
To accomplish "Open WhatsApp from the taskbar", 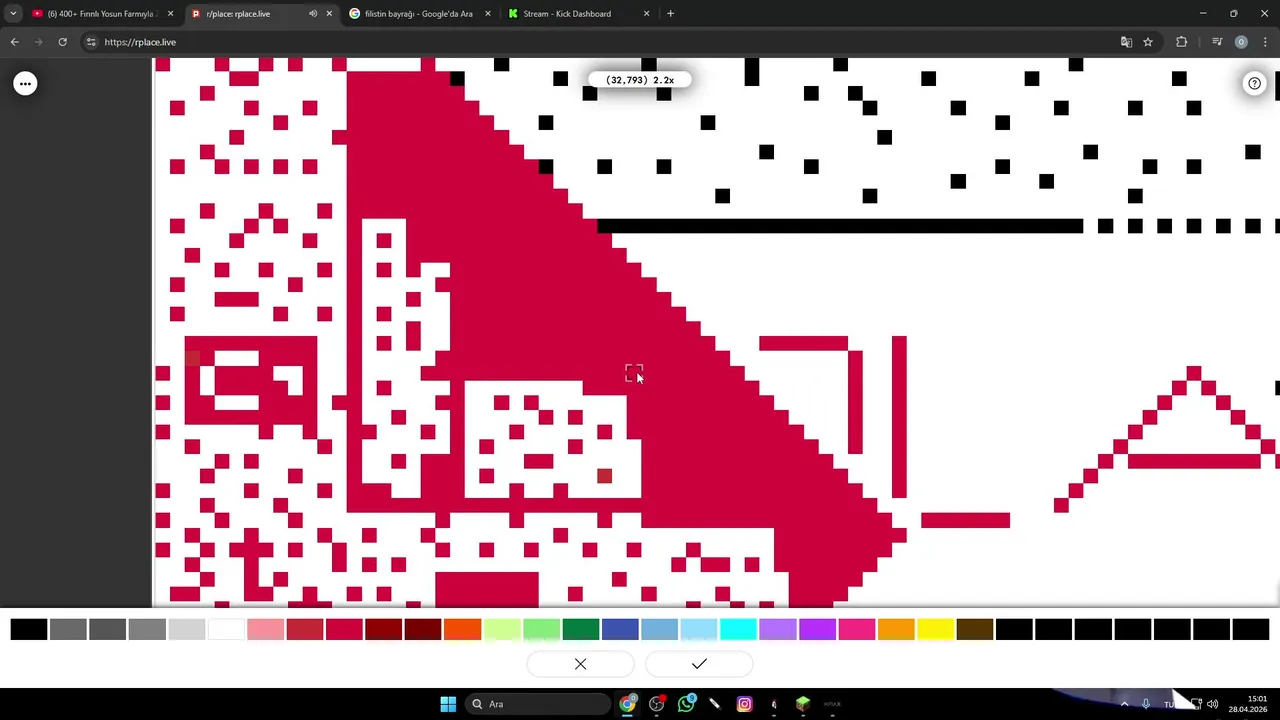I will coord(686,704).
